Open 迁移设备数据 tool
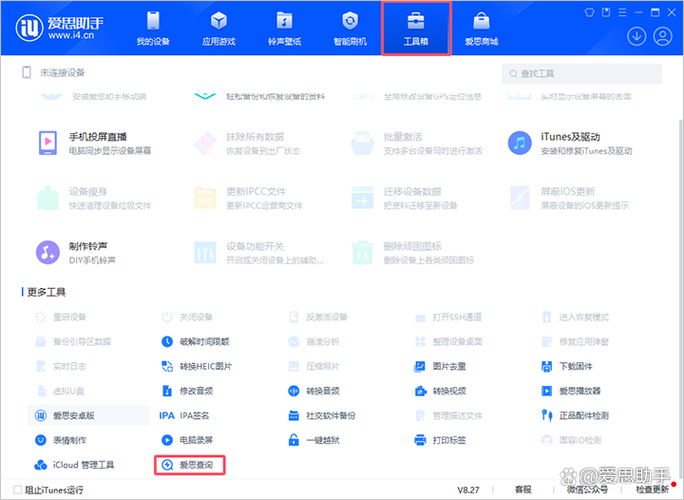 point(404,198)
